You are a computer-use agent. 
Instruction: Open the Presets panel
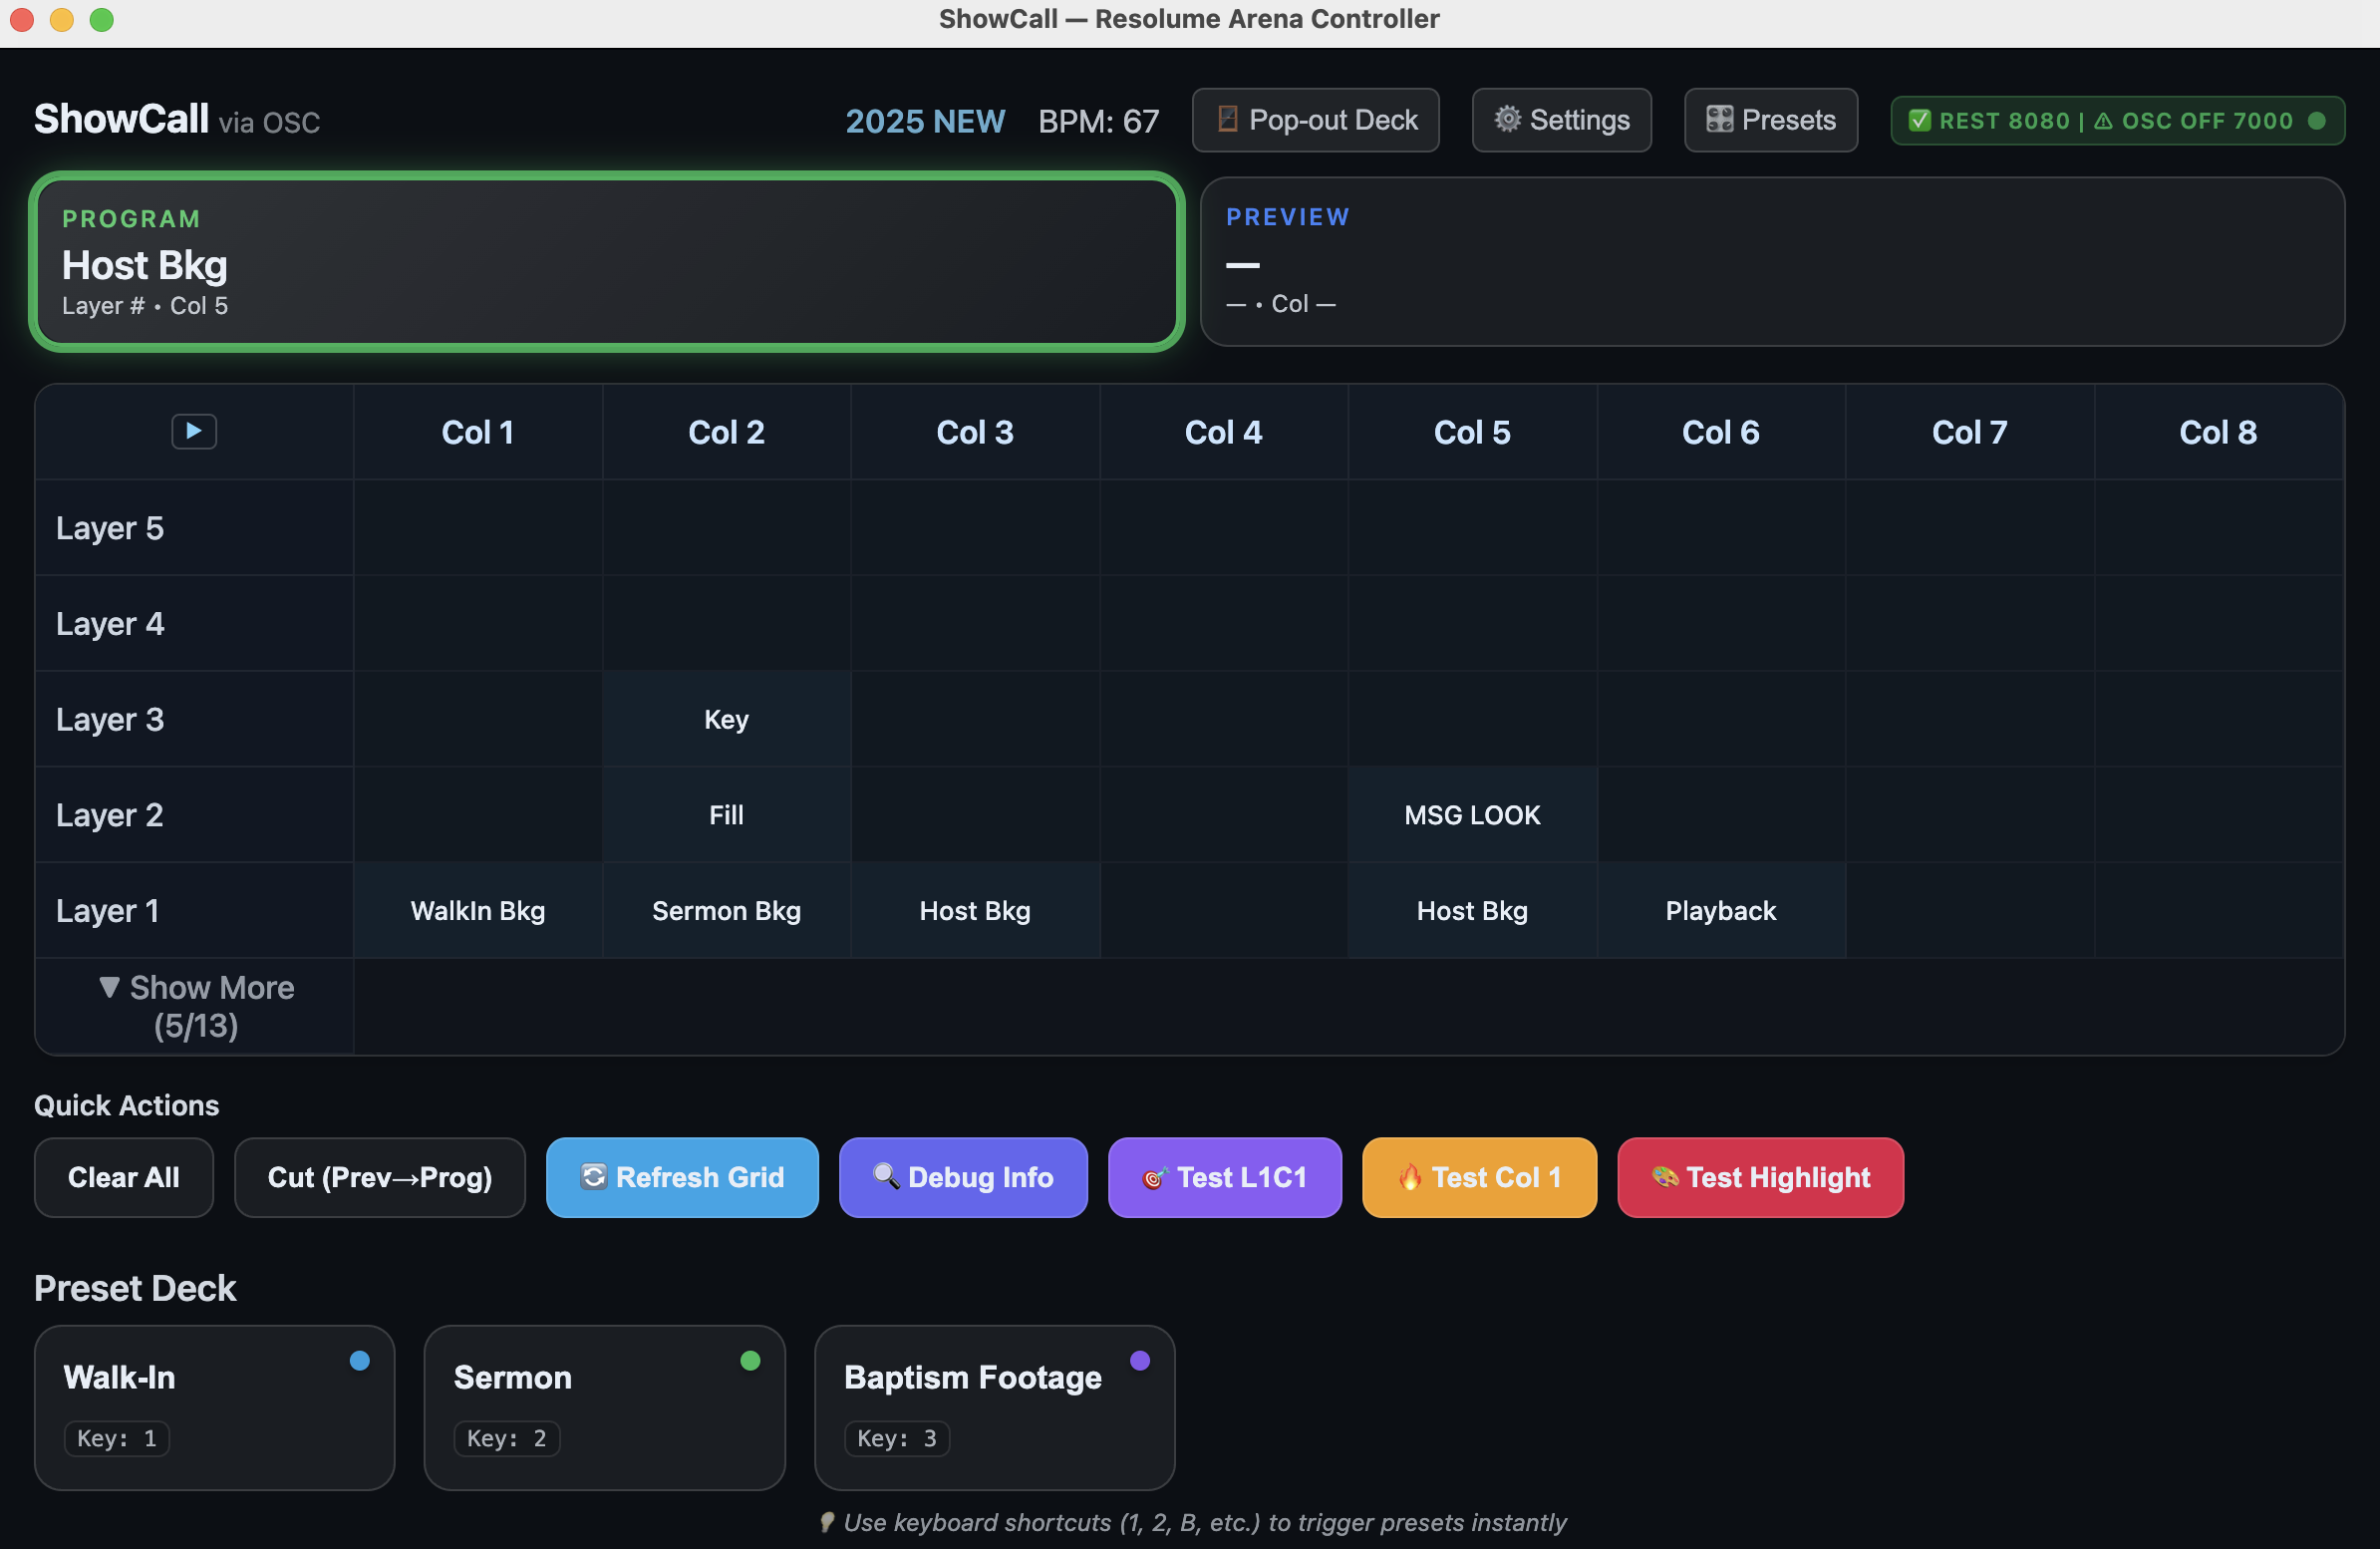1770,120
